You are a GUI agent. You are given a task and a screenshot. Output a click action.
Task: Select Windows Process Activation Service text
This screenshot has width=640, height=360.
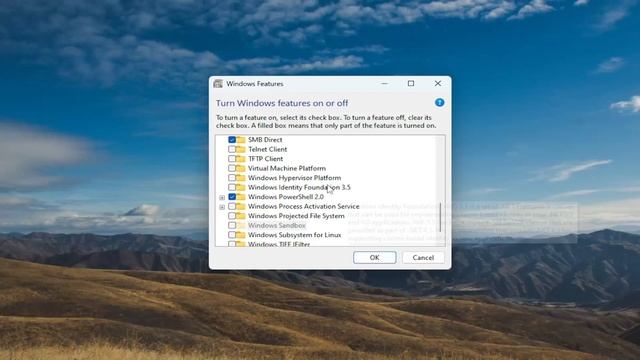pyautogui.click(x=304, y=206)
